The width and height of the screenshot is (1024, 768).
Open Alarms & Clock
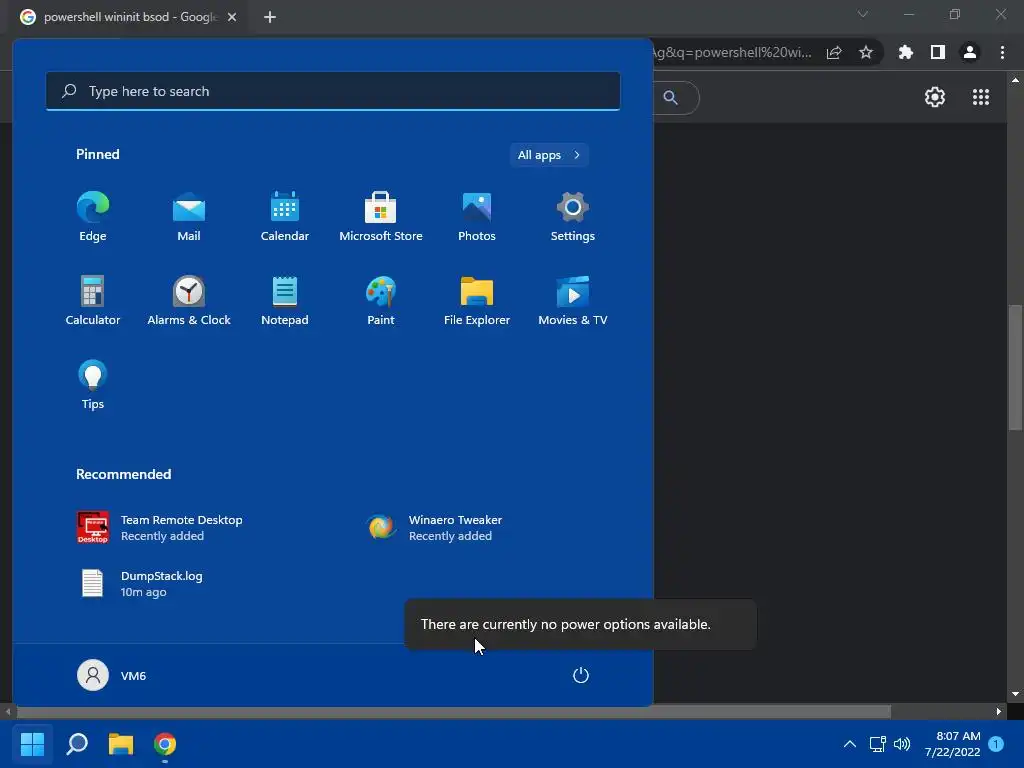pos(189,300)
